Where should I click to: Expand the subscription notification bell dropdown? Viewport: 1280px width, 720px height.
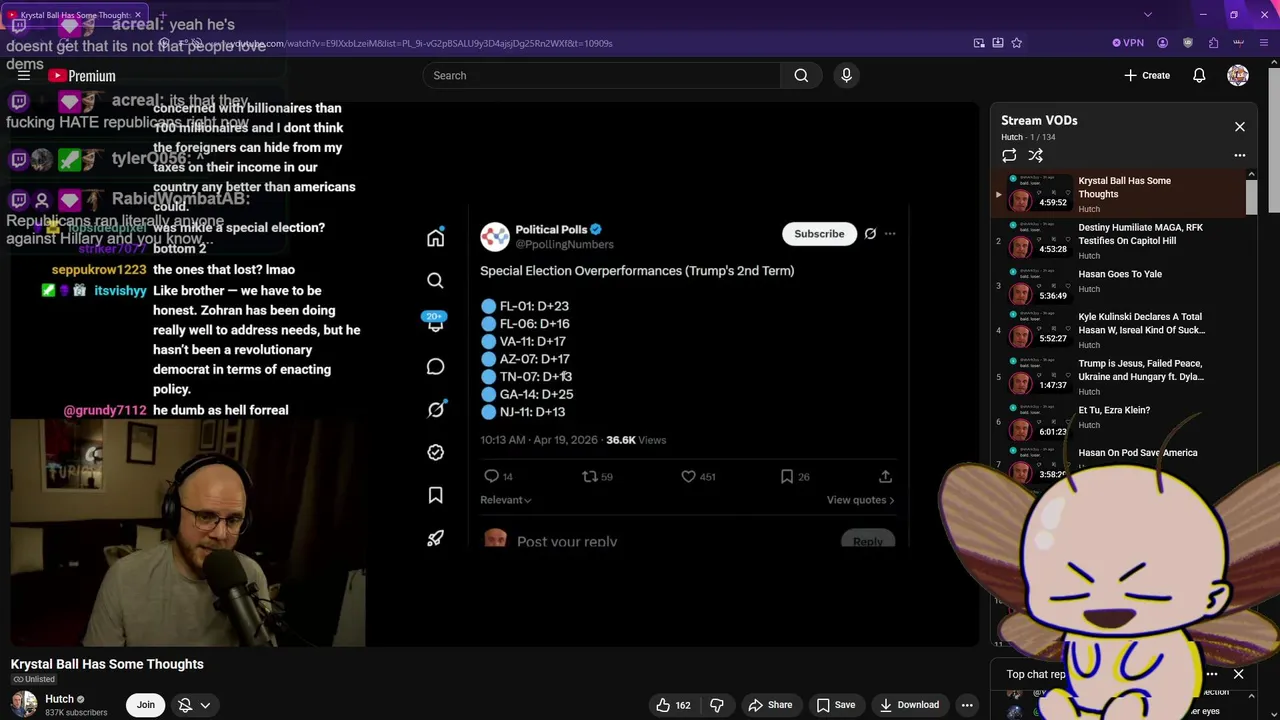click(x=194, y=705)
